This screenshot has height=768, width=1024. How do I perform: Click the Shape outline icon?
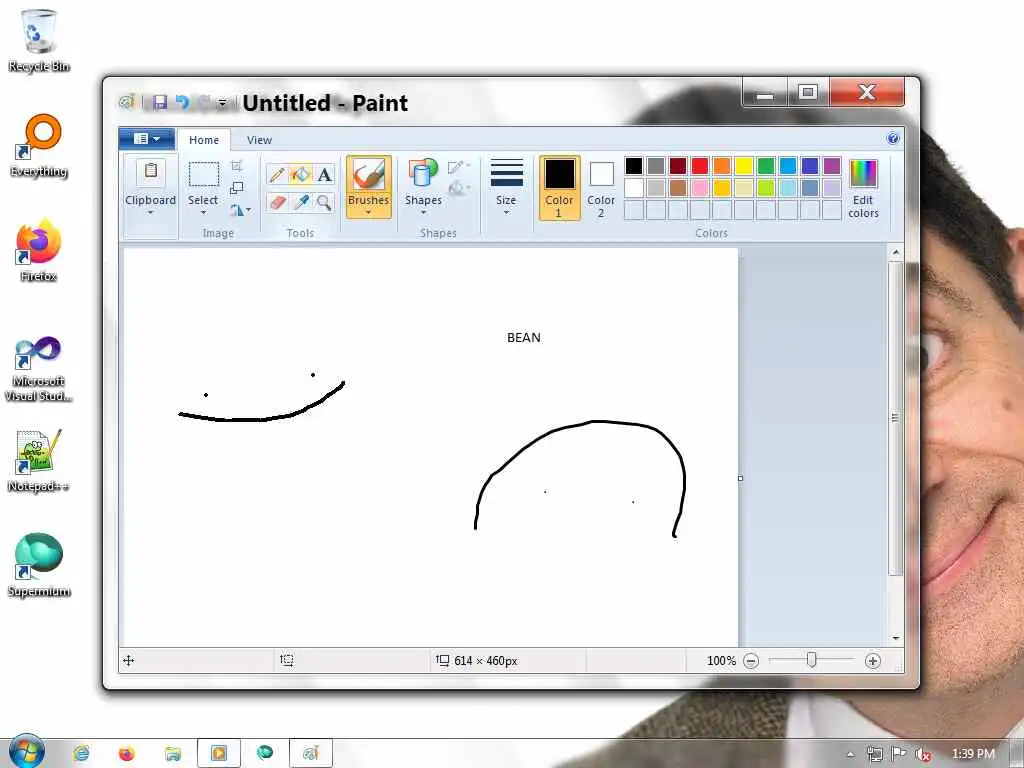456,167
